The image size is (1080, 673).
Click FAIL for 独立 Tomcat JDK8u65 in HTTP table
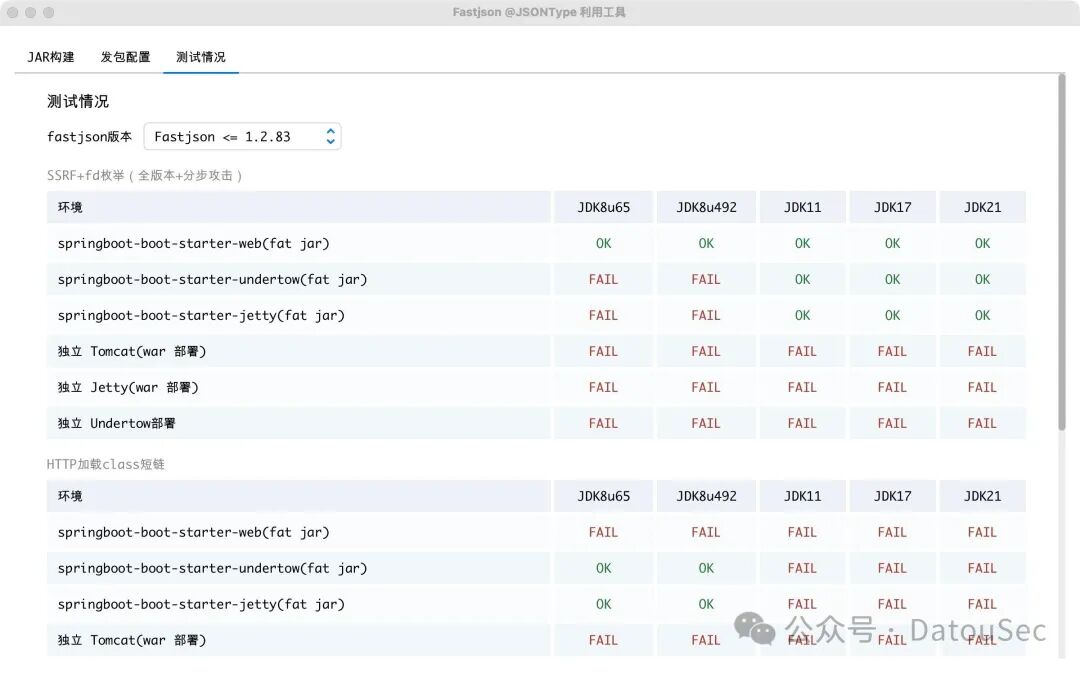pos(603,640)
